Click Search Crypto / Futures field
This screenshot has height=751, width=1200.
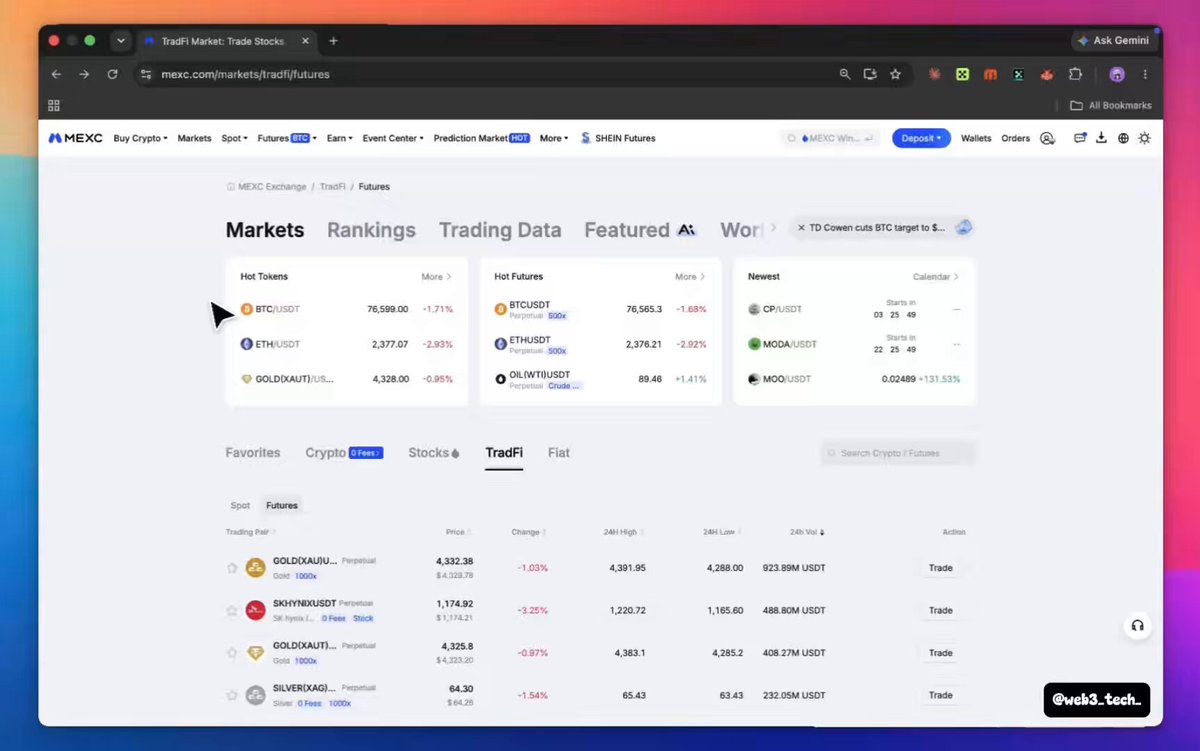[897, 453]
